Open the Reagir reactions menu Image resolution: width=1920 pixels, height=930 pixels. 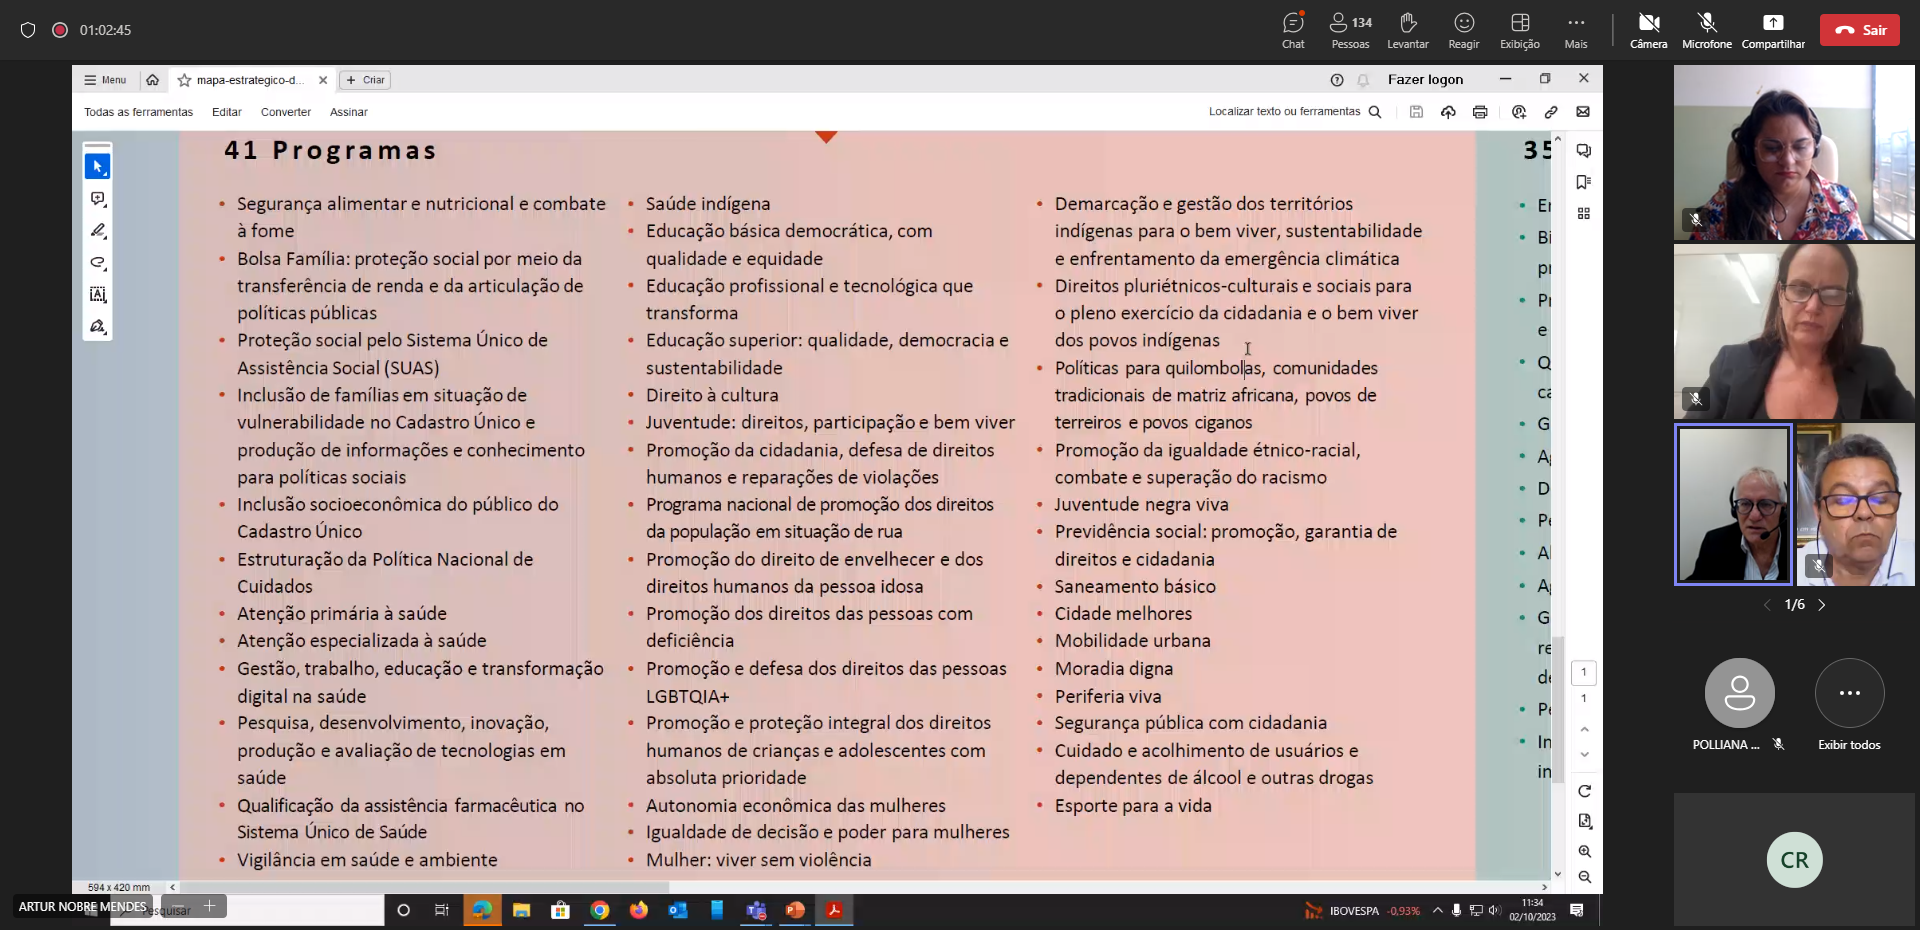coord(1463,30)
